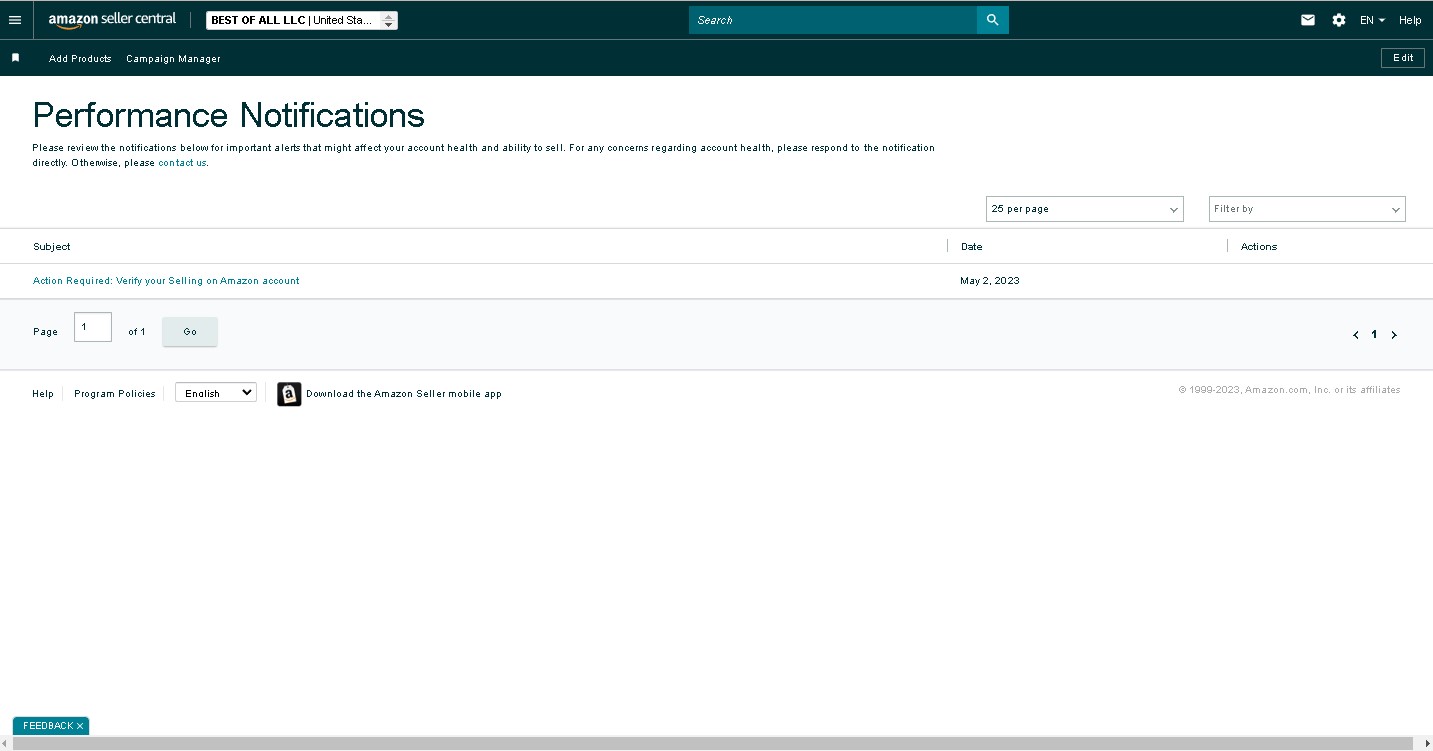Screen dimensions: 1433x751
Task: Go to previous page arrow
Action: click(x=1356, y=335)
